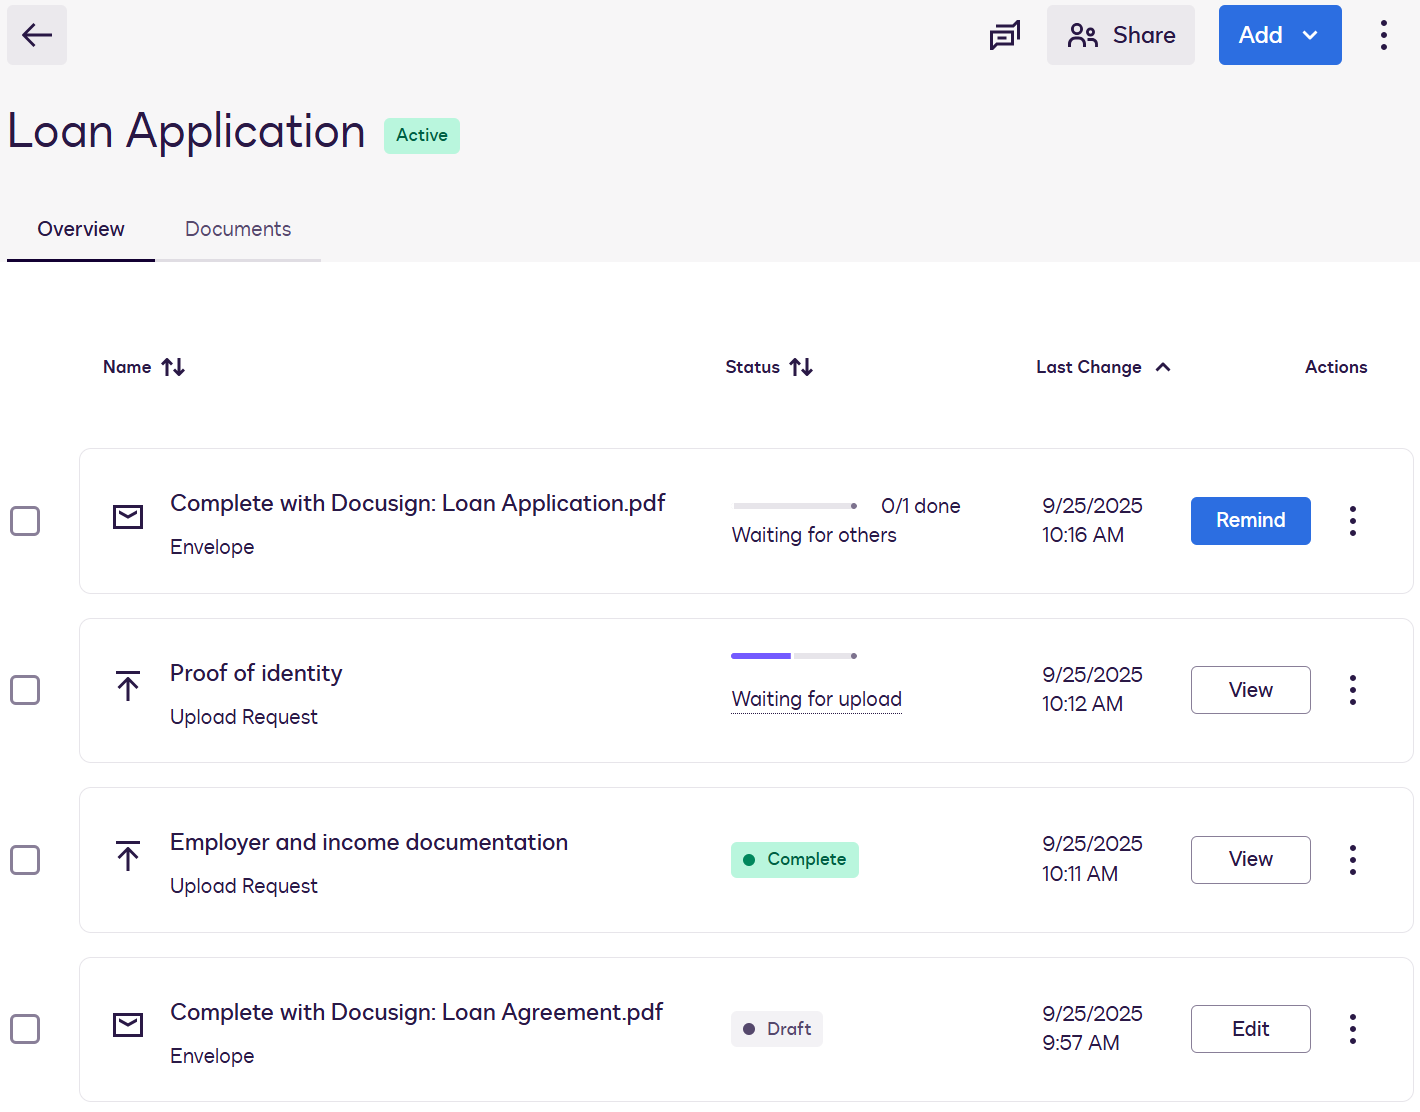Sort the list by Name
Viewport: 1420px width, 1112px height.
(144, 367)
